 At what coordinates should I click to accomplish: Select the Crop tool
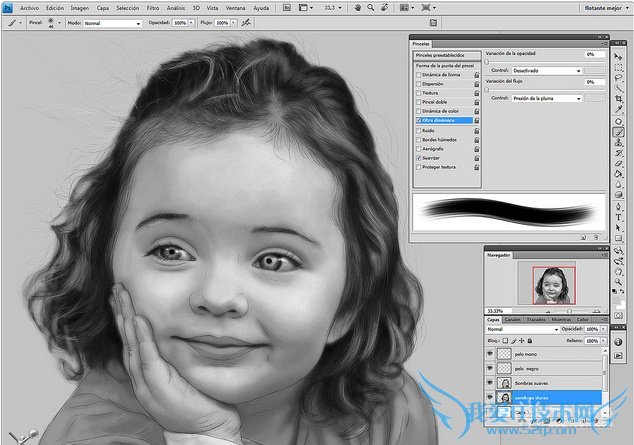pyautogui.click(x=618, y=99)
